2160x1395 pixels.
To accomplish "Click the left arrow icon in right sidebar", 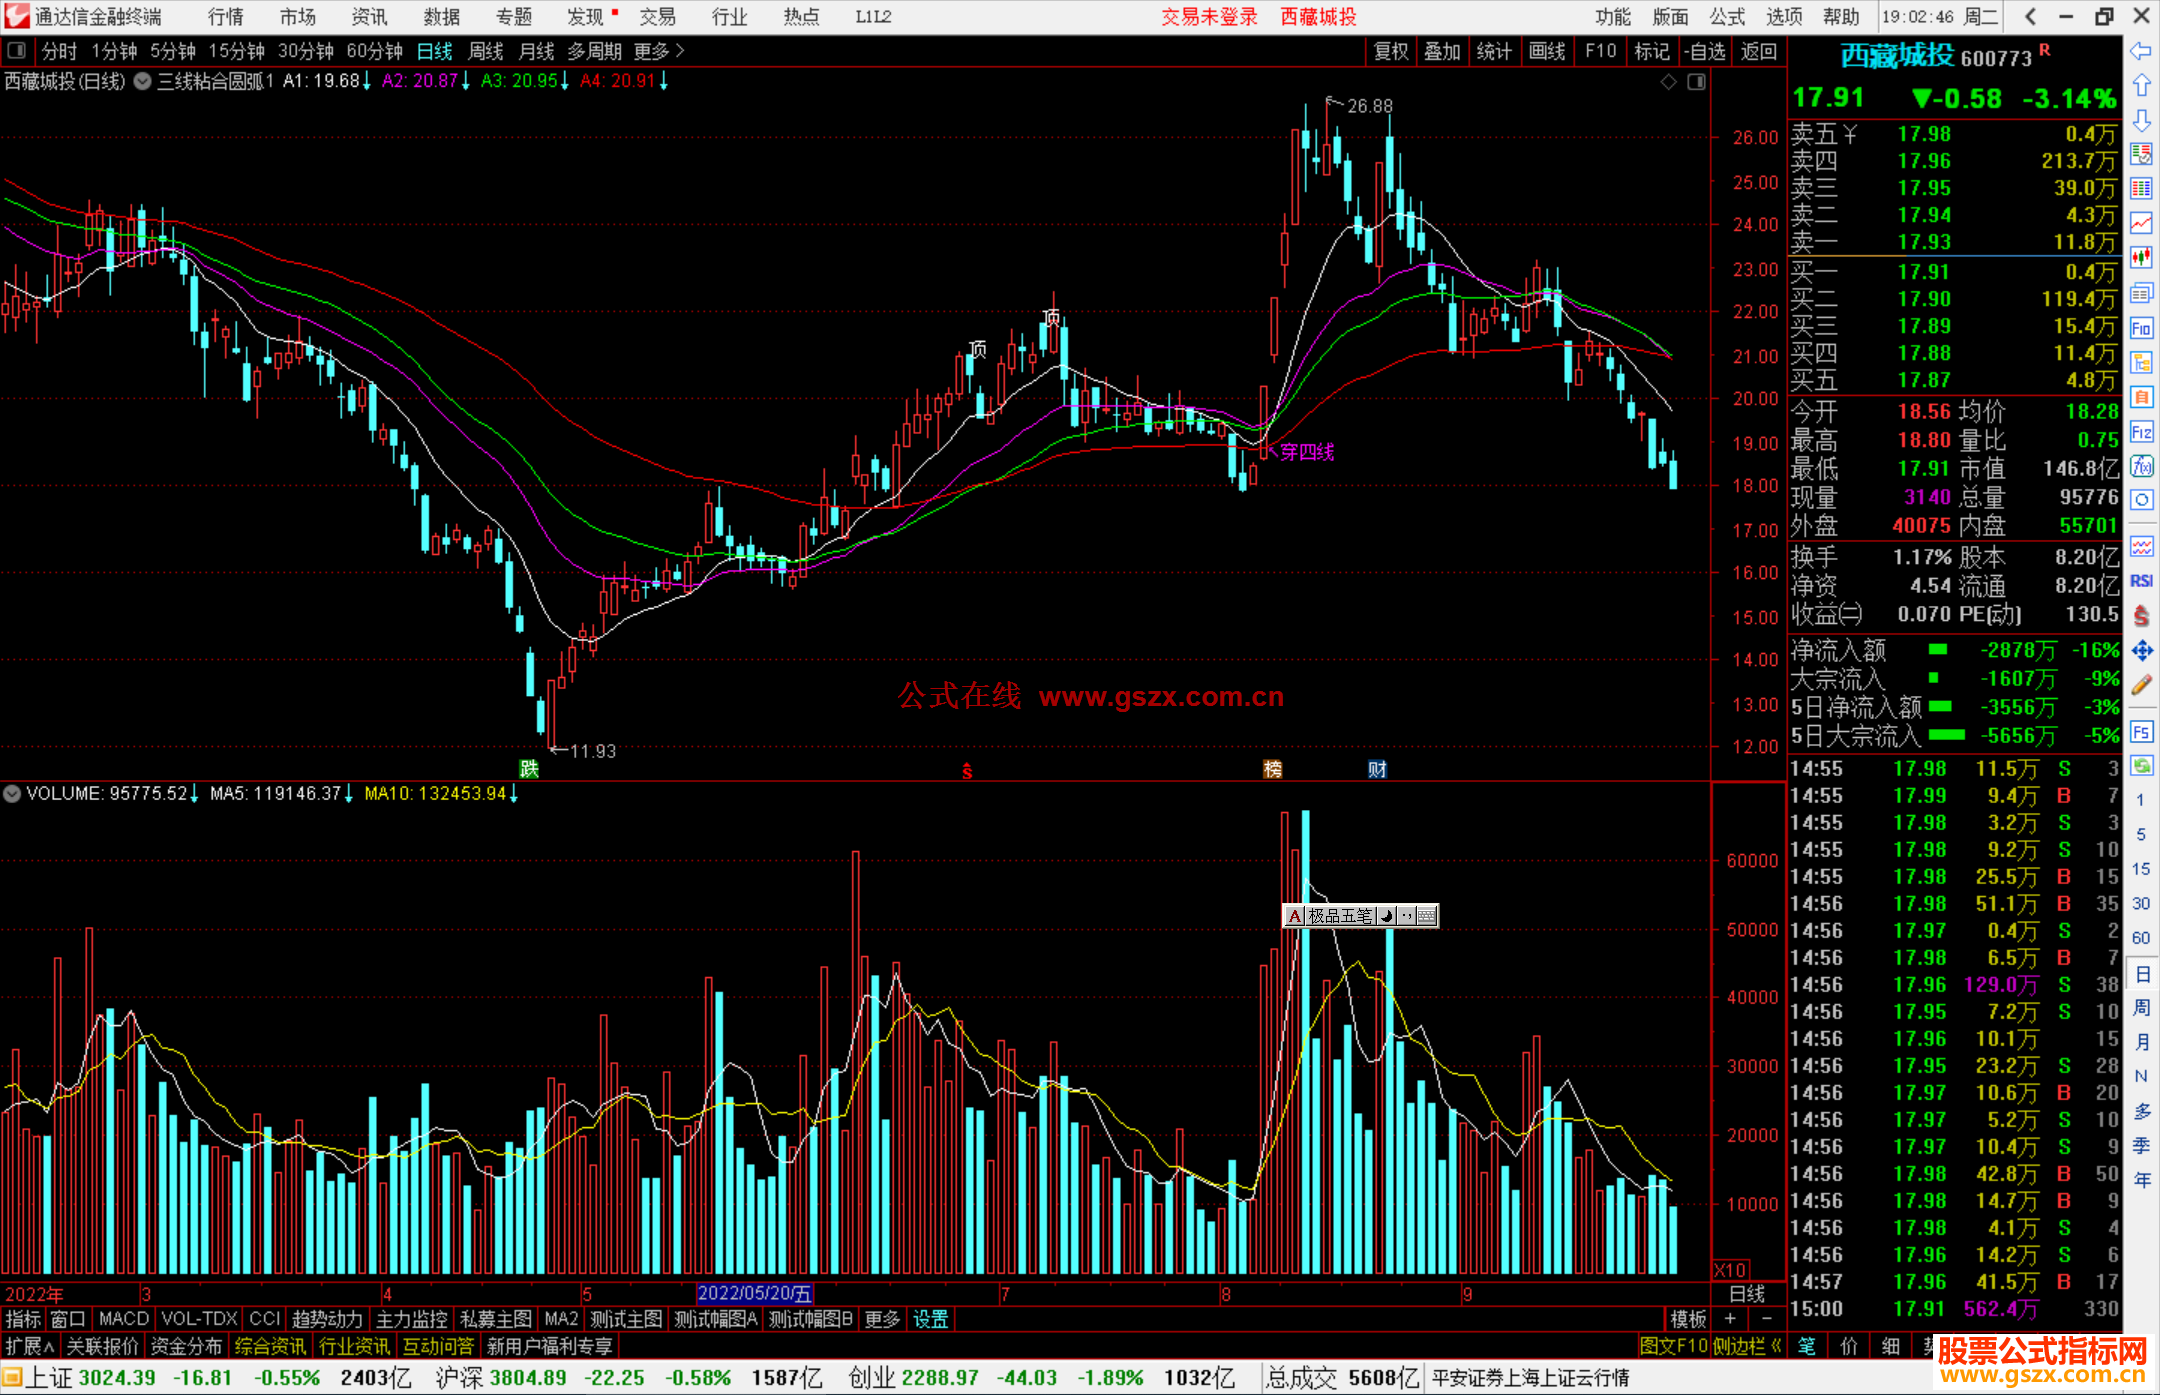I will point(2141,51).
